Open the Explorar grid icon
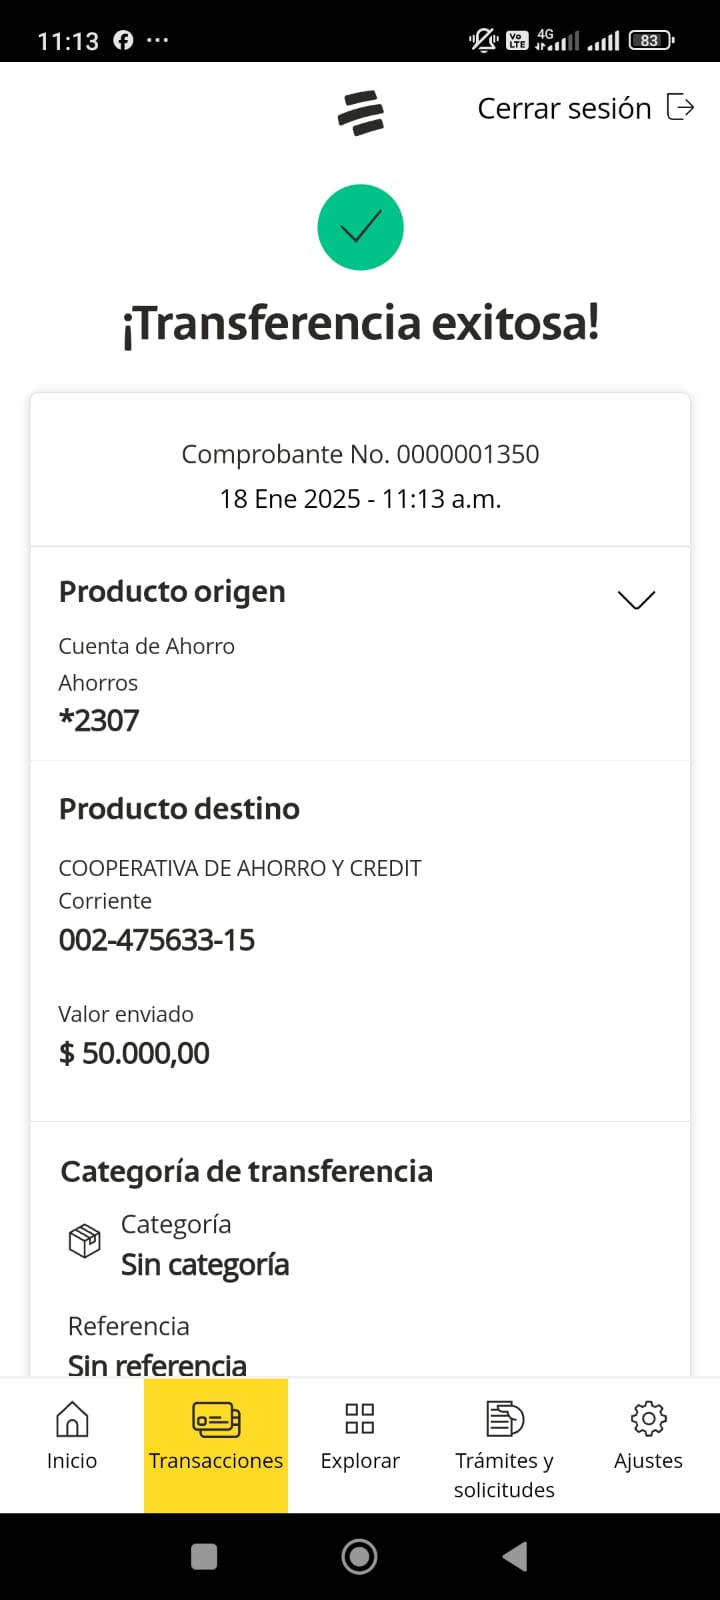Viewport: 720px width, 1600px height. click(x=360, y=1418)
